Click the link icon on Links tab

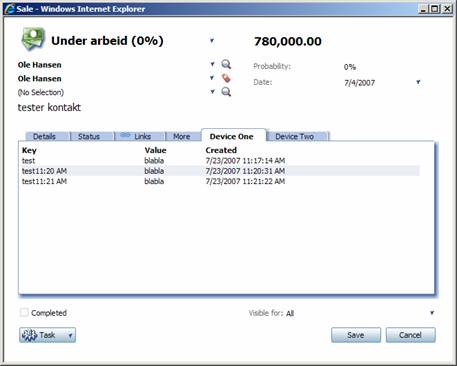pos(125,135)
